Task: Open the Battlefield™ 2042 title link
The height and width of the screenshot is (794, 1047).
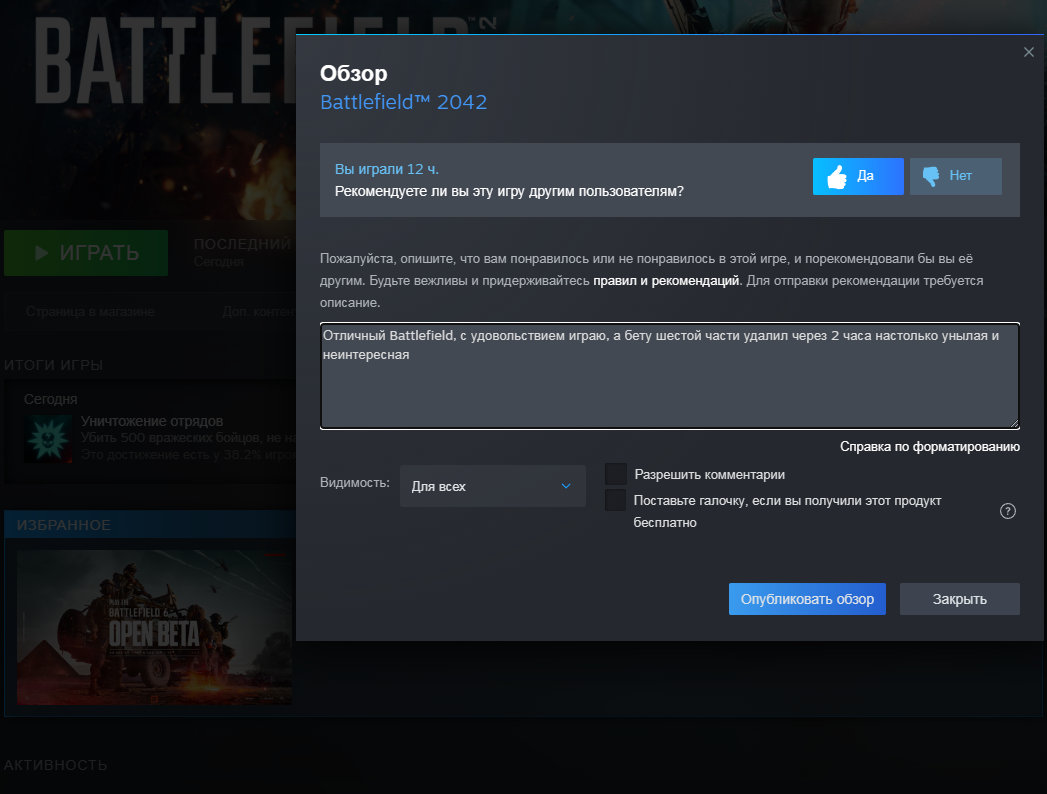Action: click(x=403, y=102)
